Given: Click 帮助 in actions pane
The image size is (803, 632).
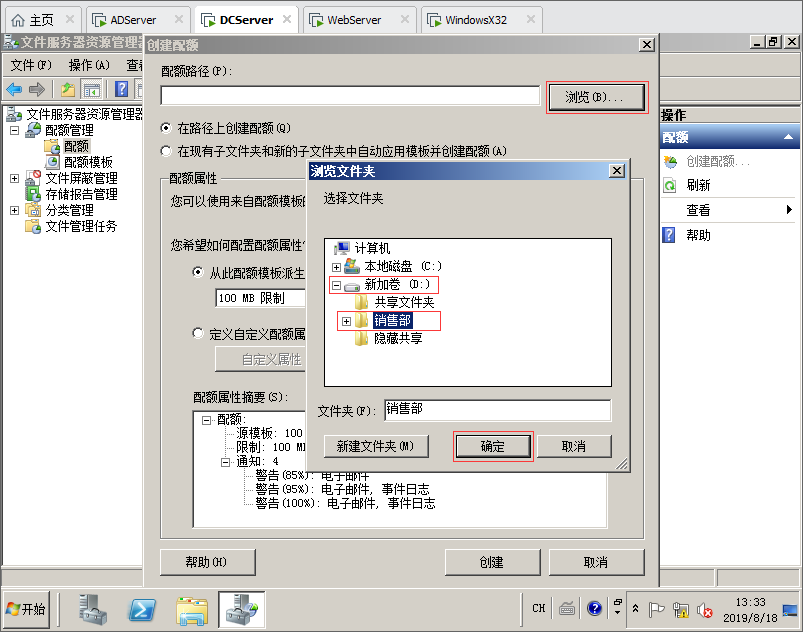Looking at the screenshot, I should (x=698, y=235).
